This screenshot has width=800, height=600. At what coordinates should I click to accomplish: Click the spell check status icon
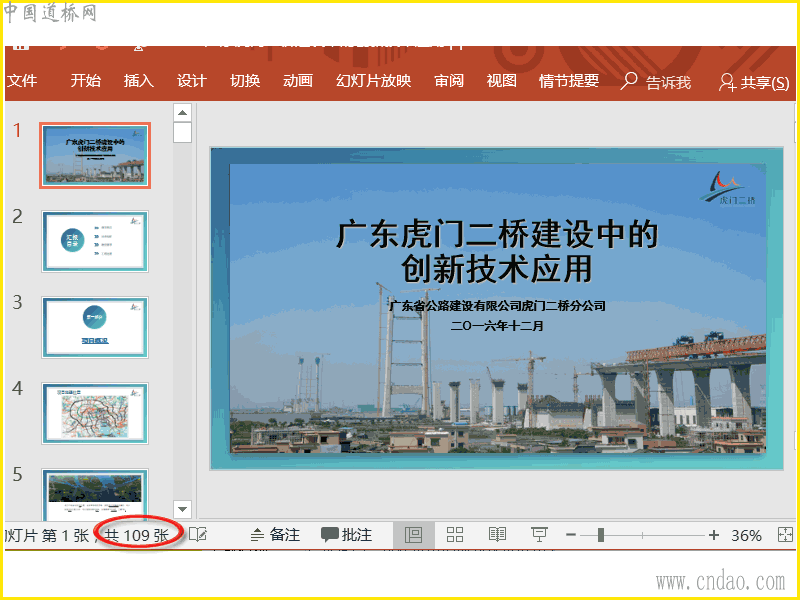[198, 535]
